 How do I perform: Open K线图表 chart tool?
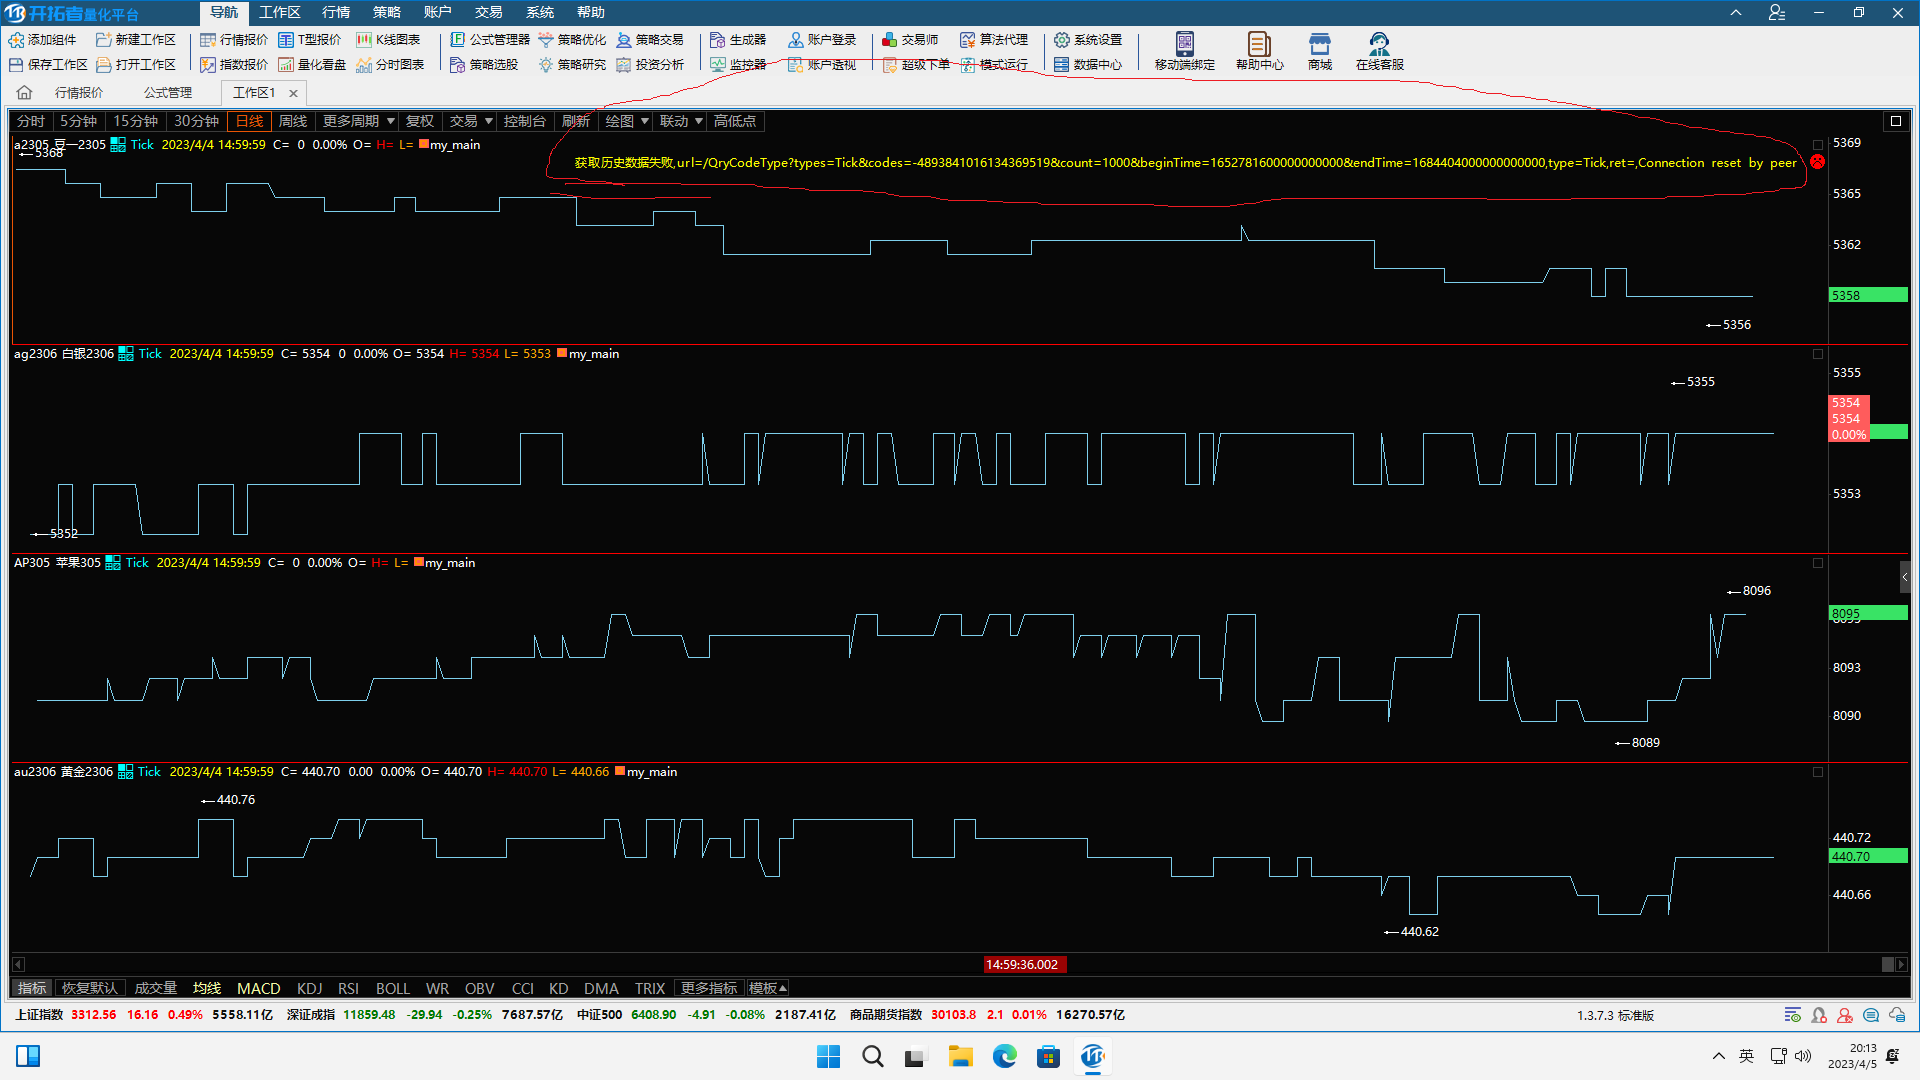point(388,40)
